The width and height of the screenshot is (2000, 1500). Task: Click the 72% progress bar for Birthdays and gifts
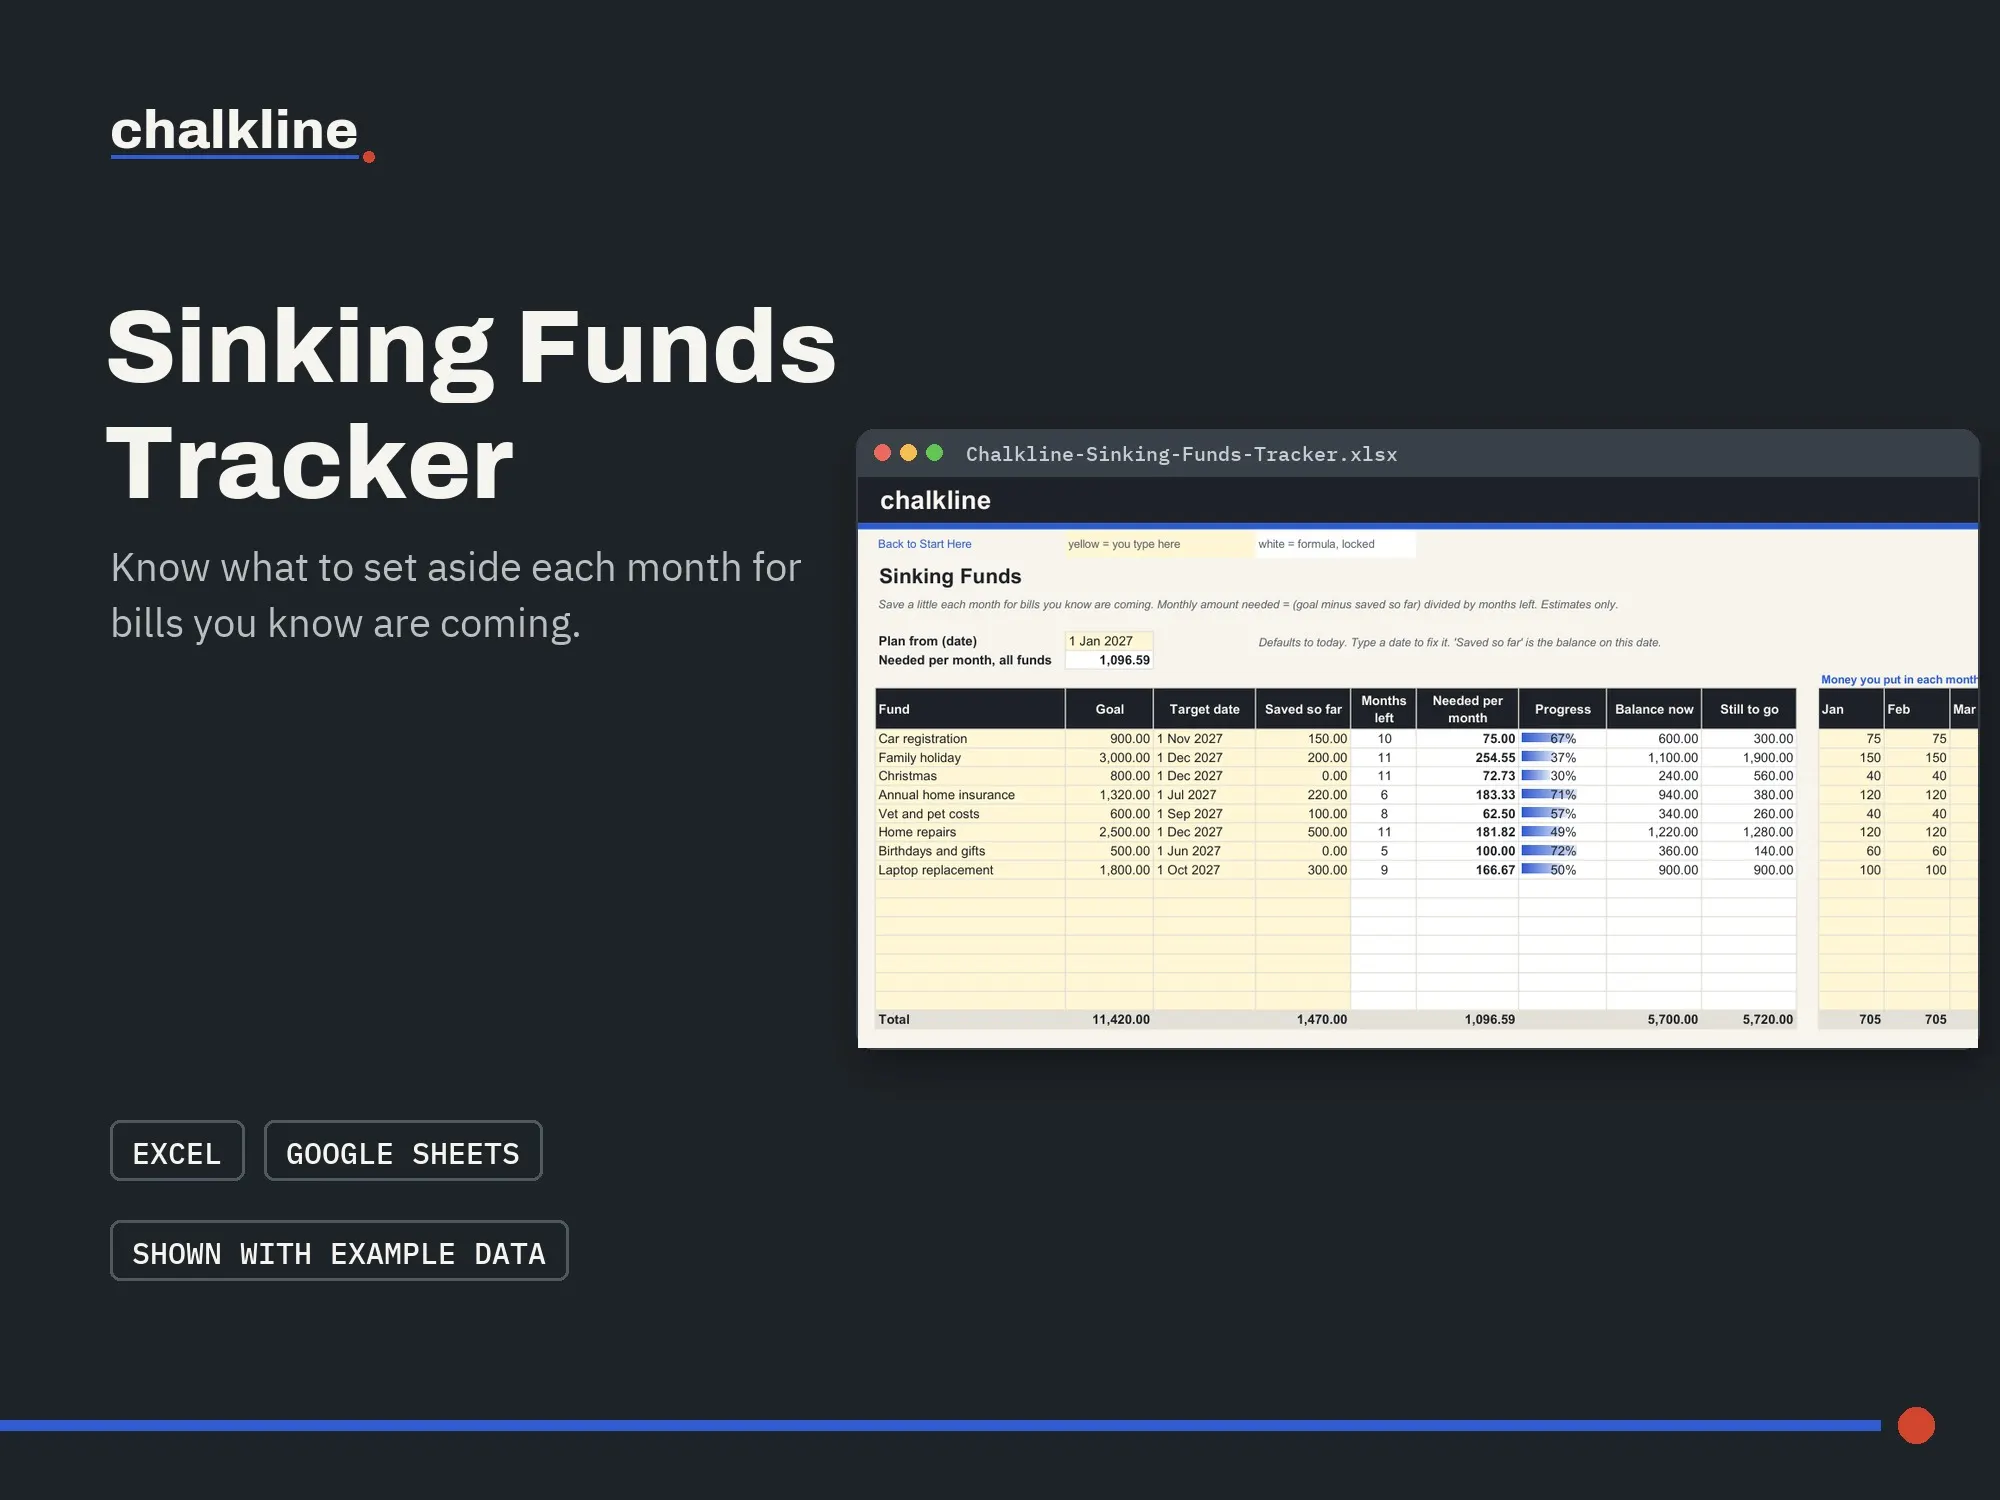(x=1562, y=851)
